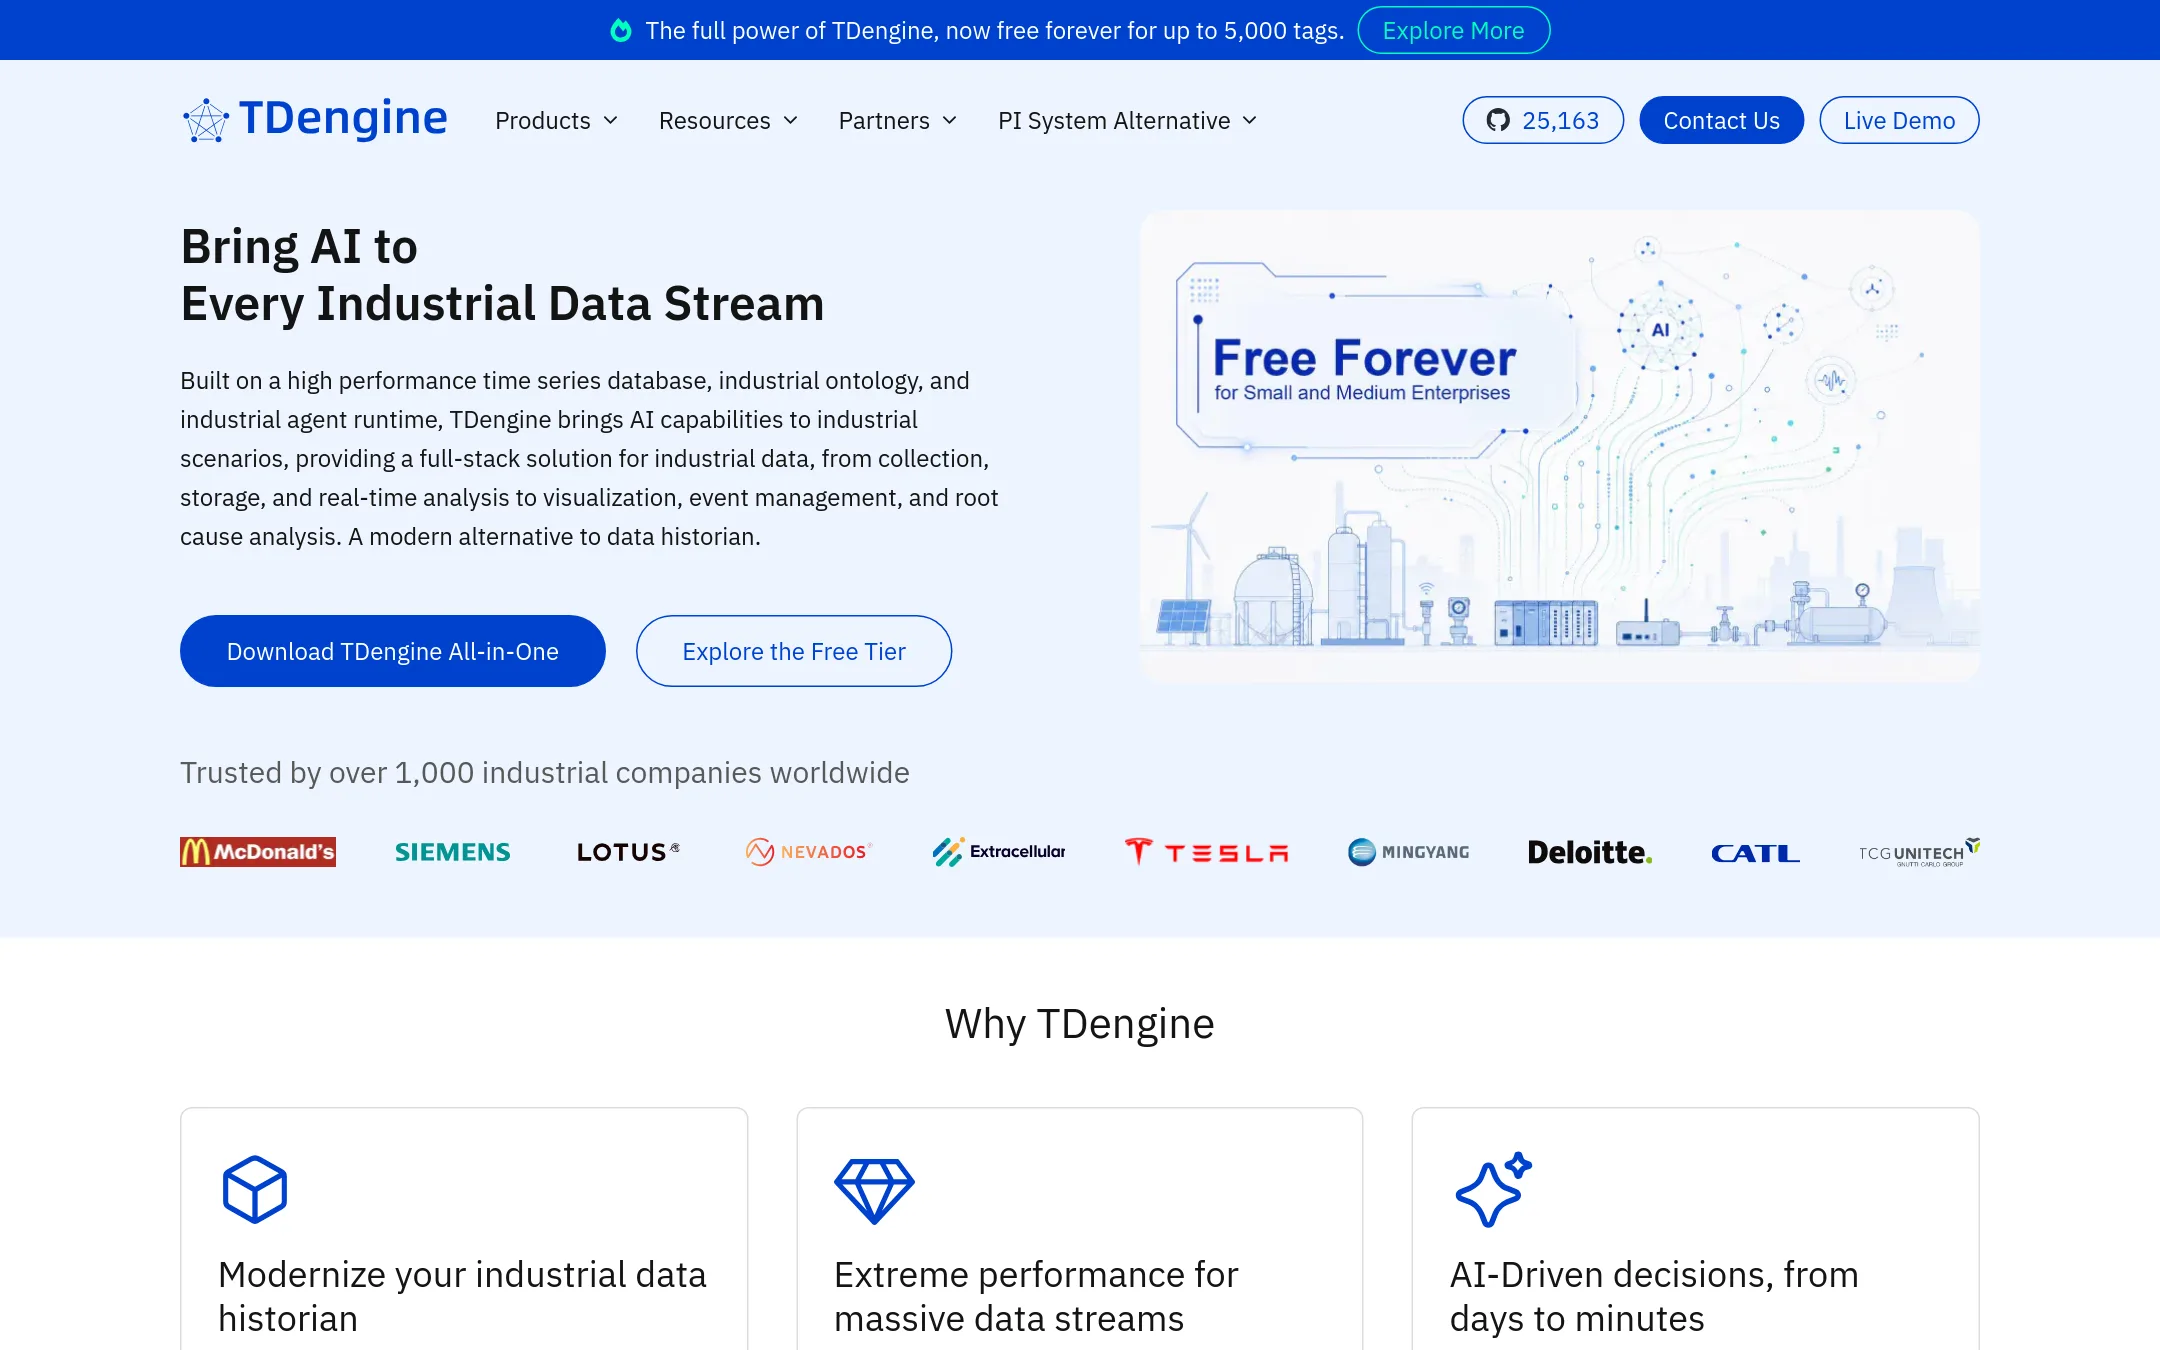Click the flame icon in the top banner
2160x1350 pixels.
pos(621,30)
